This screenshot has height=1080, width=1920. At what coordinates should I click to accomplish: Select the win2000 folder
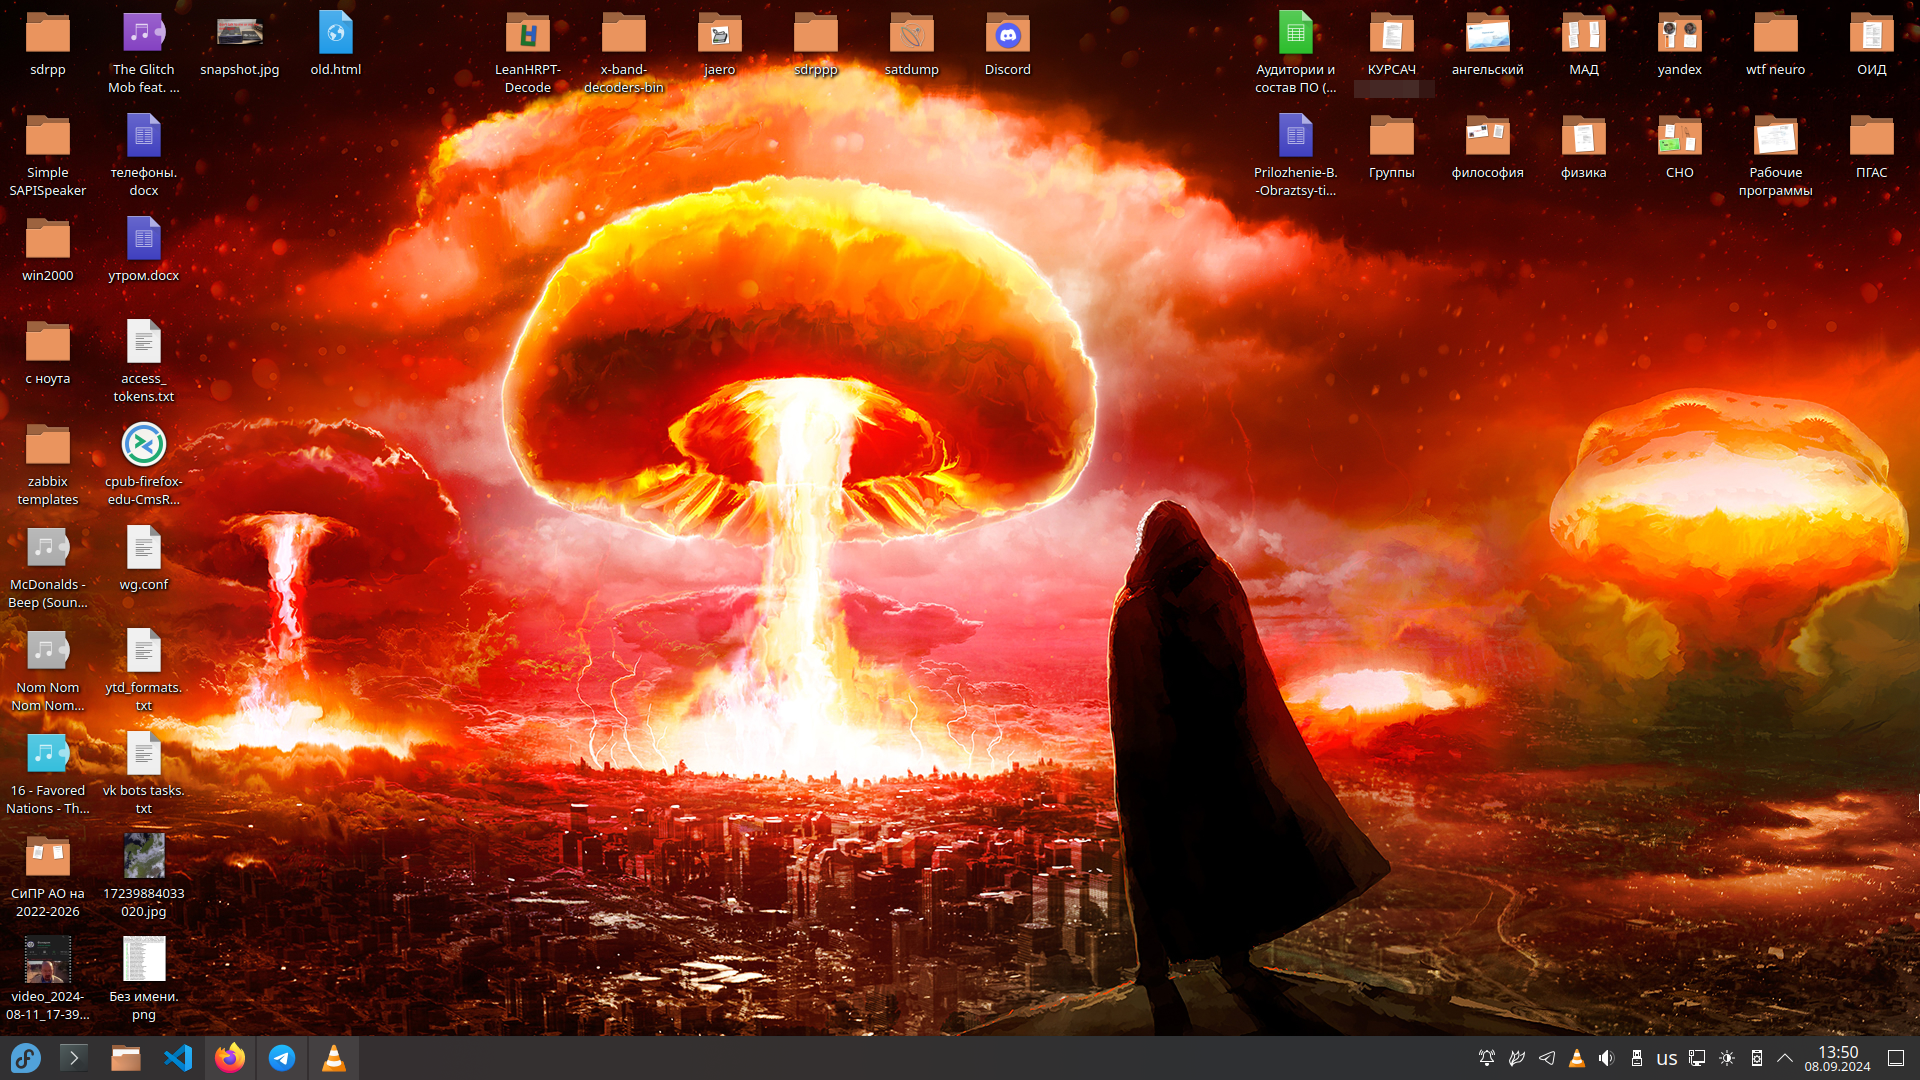[48, 251]
